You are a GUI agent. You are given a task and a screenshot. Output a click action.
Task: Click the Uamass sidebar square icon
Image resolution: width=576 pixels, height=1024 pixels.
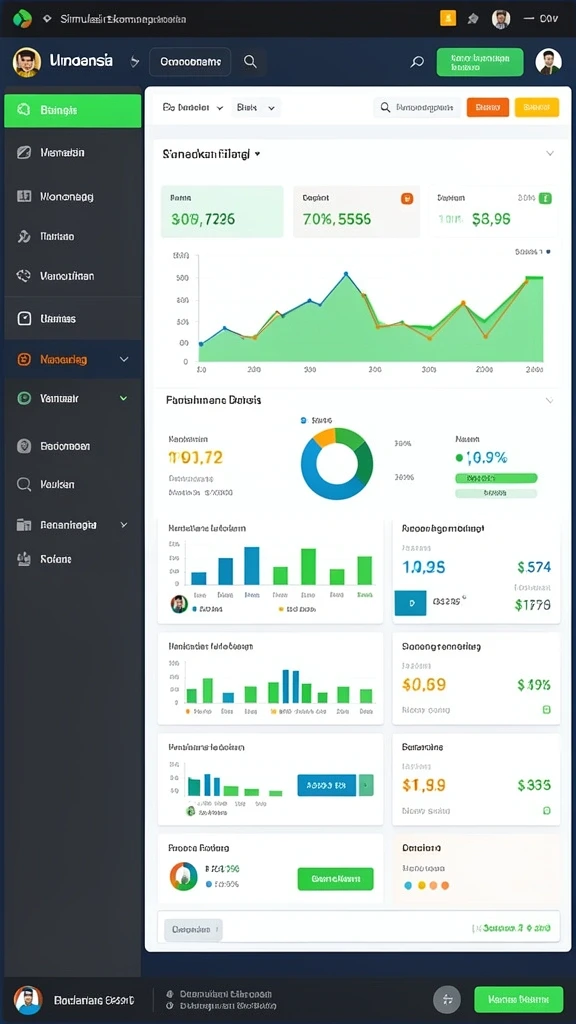click(x=24, y=319)
